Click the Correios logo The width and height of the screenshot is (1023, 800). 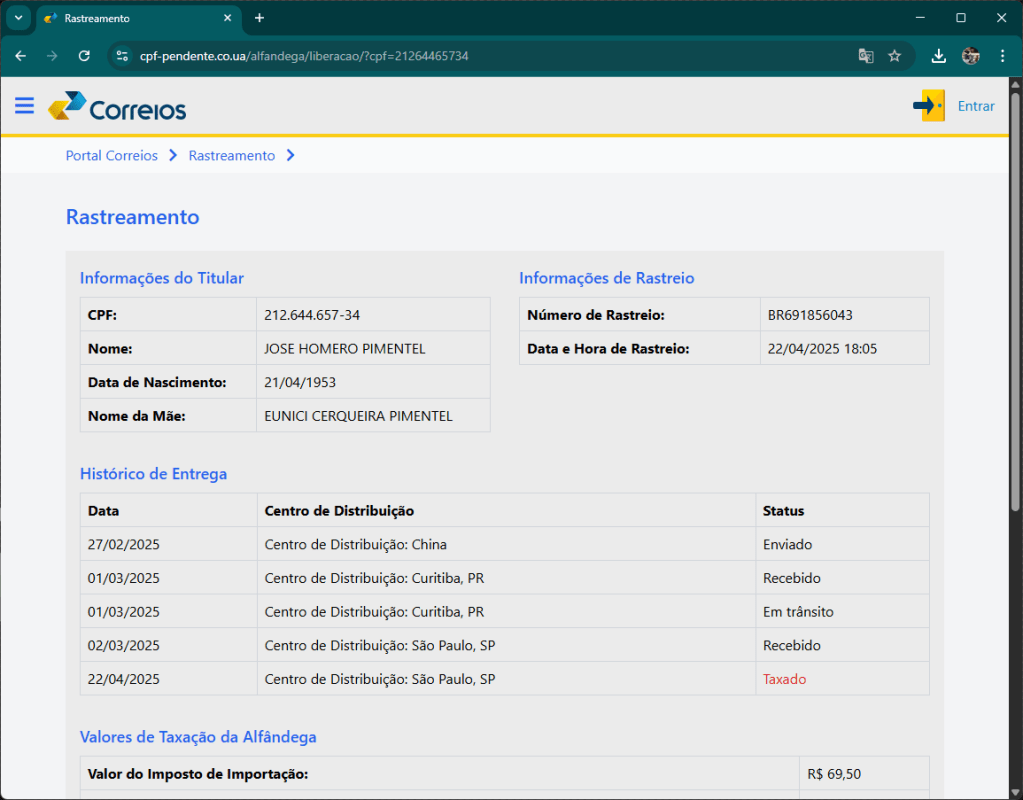click(x=117, y=106)
